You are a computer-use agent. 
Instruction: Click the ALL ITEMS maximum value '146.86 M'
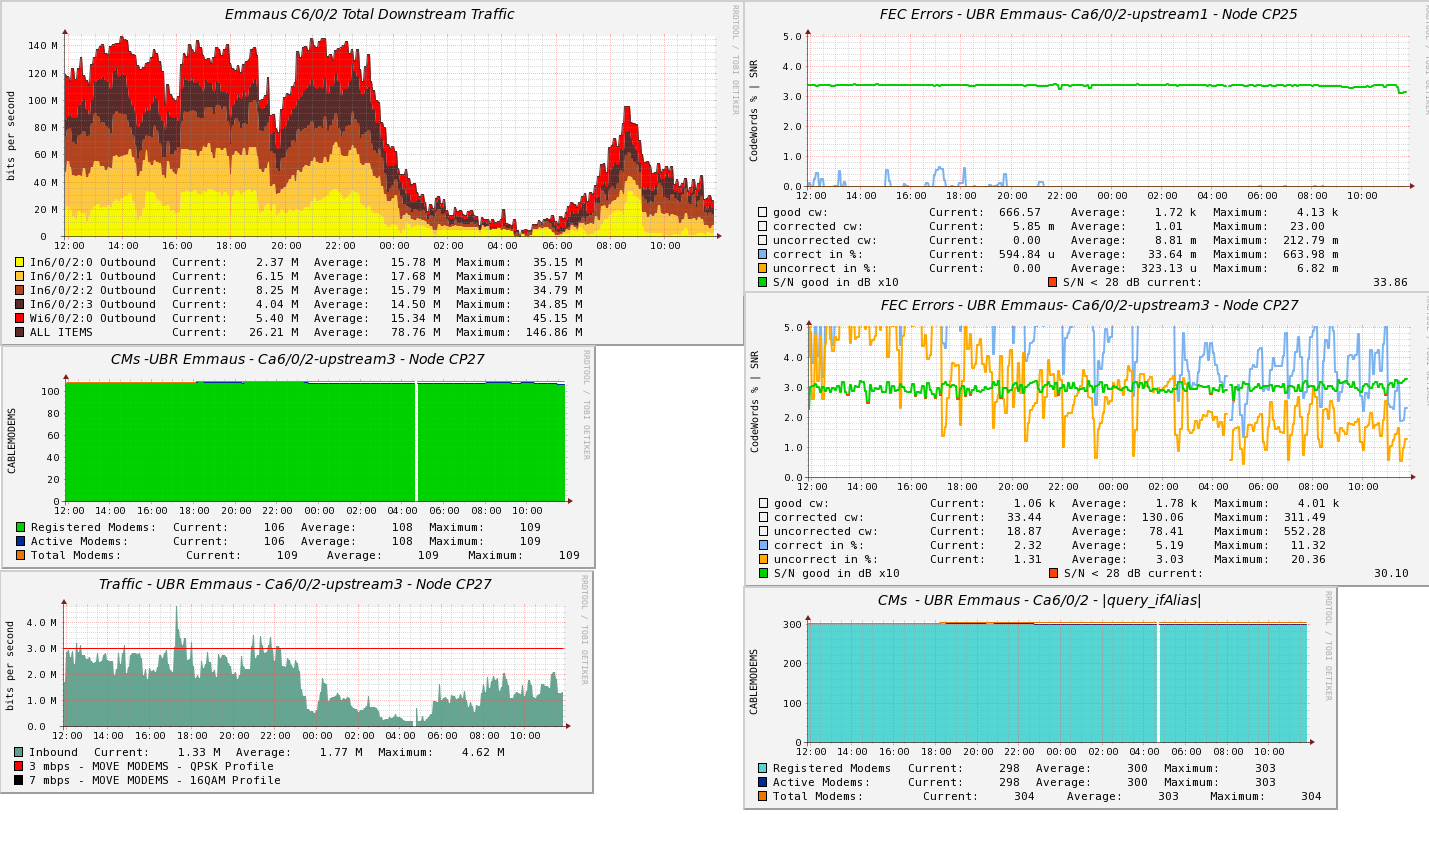(554, 332)
